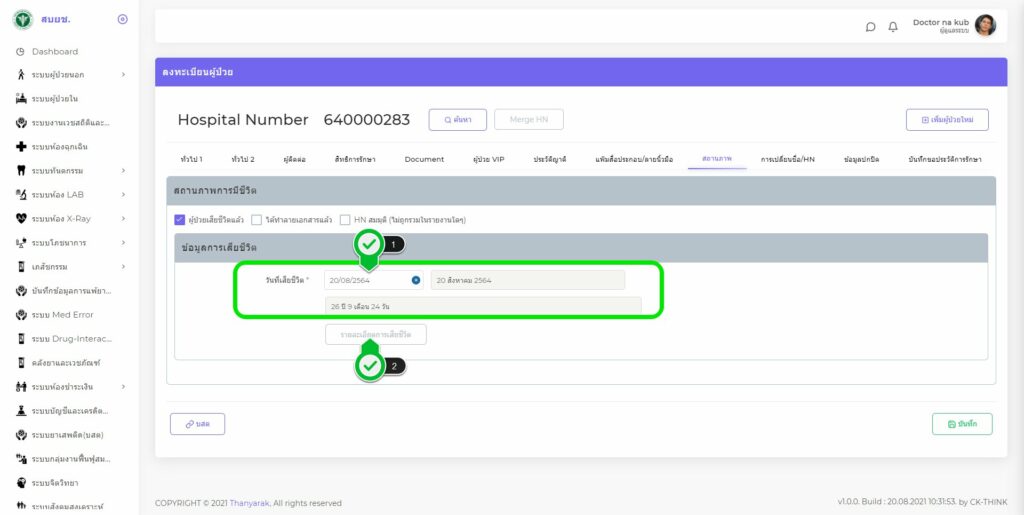Switch to the Document tab
Screen dimensions: 1024x515
(424, 159)
